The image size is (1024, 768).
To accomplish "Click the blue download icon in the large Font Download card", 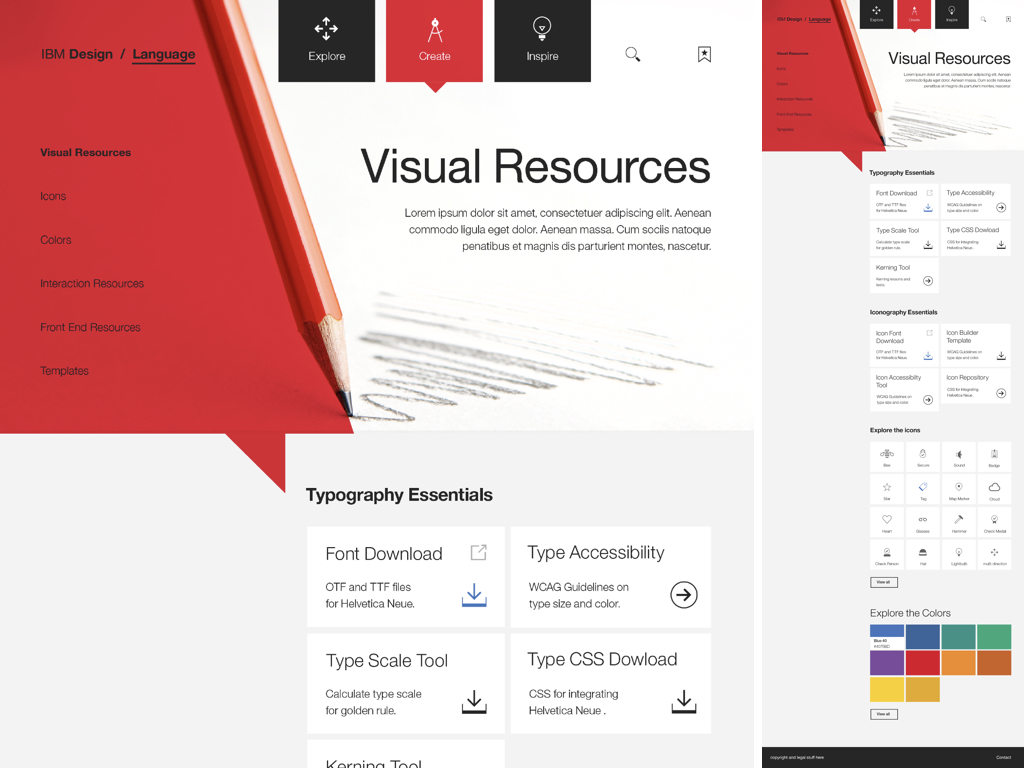I will (x=474, y=595).
